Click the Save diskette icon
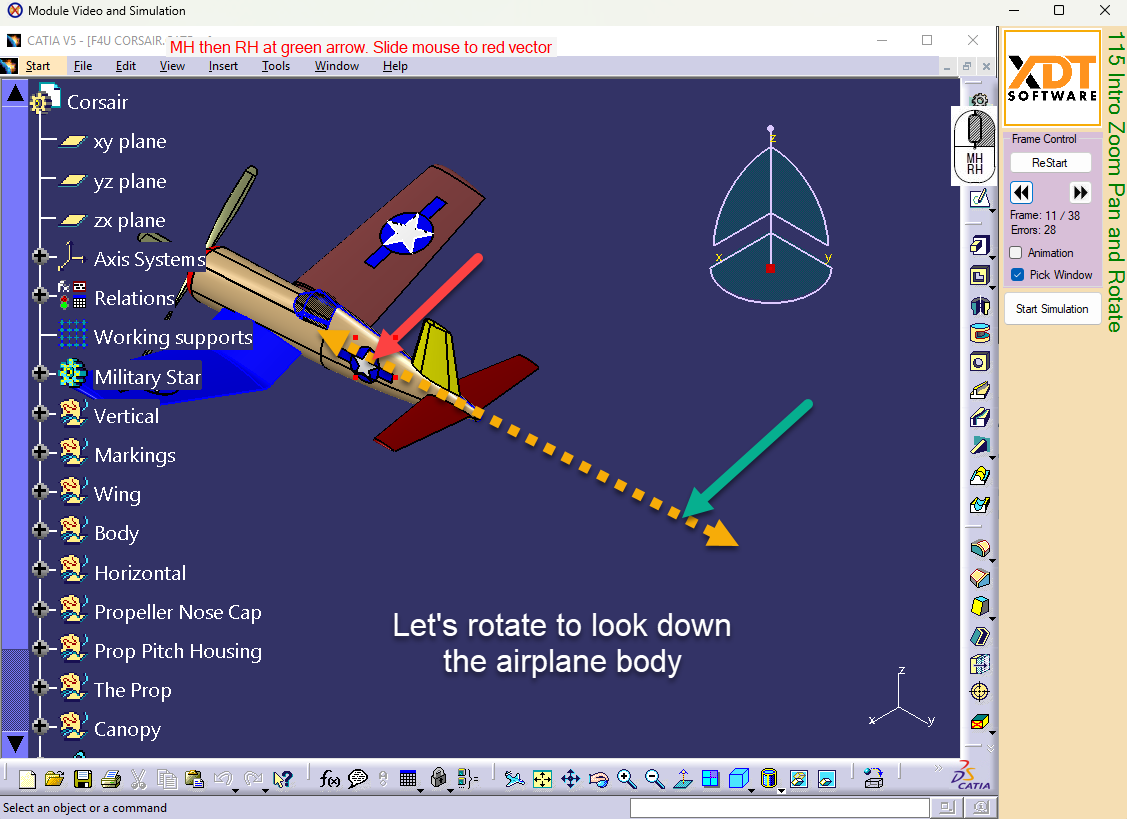 click(x=83, y=779)
